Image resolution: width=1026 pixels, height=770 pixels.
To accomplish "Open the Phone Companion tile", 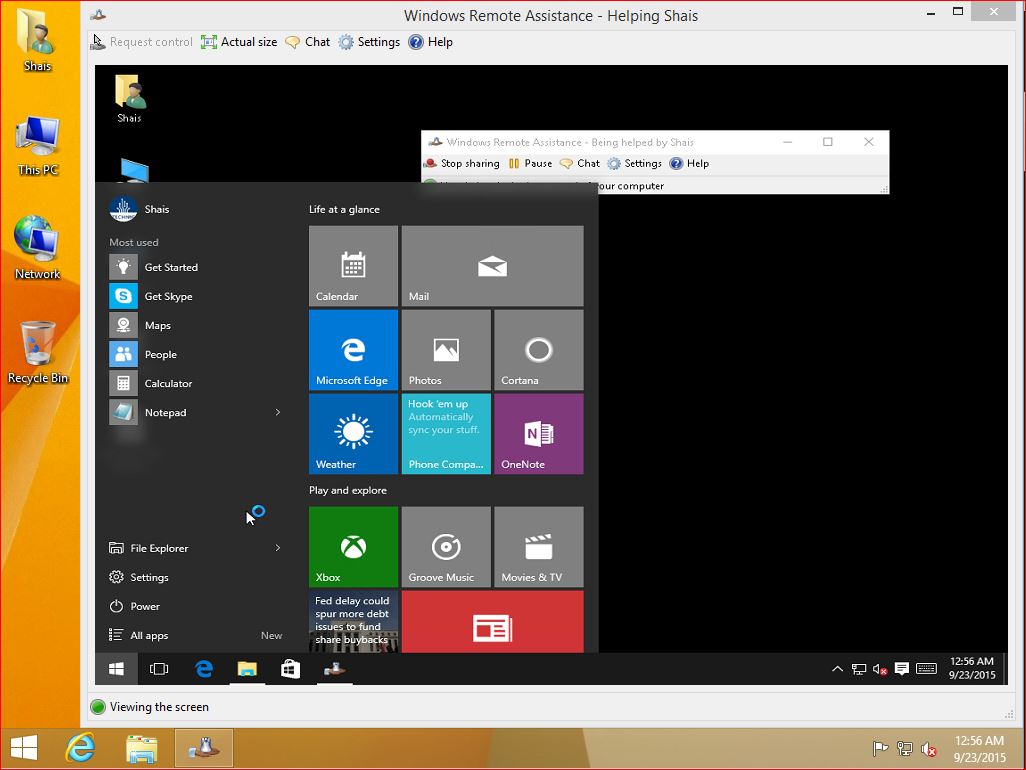I will tap(446, 434).
